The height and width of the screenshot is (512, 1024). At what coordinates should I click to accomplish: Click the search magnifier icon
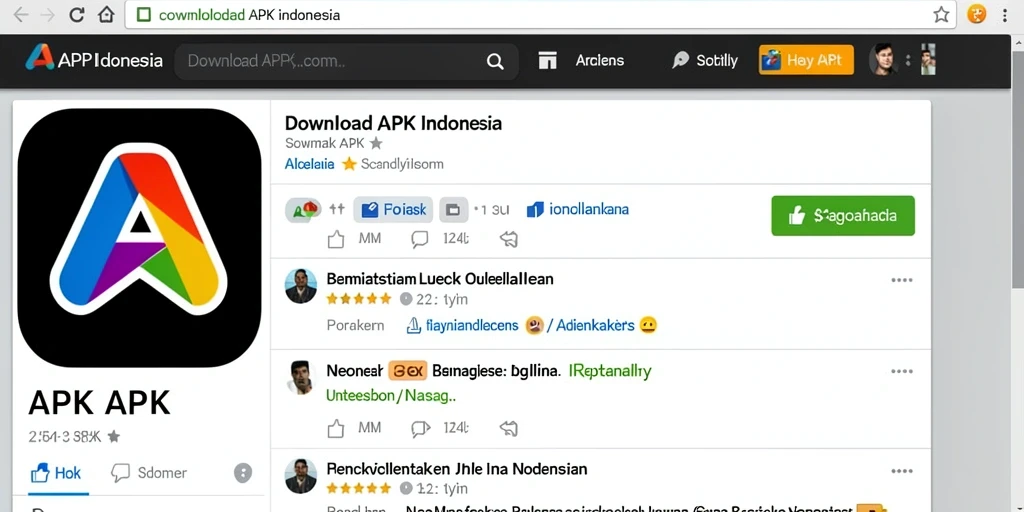click(x=495, y=61)
